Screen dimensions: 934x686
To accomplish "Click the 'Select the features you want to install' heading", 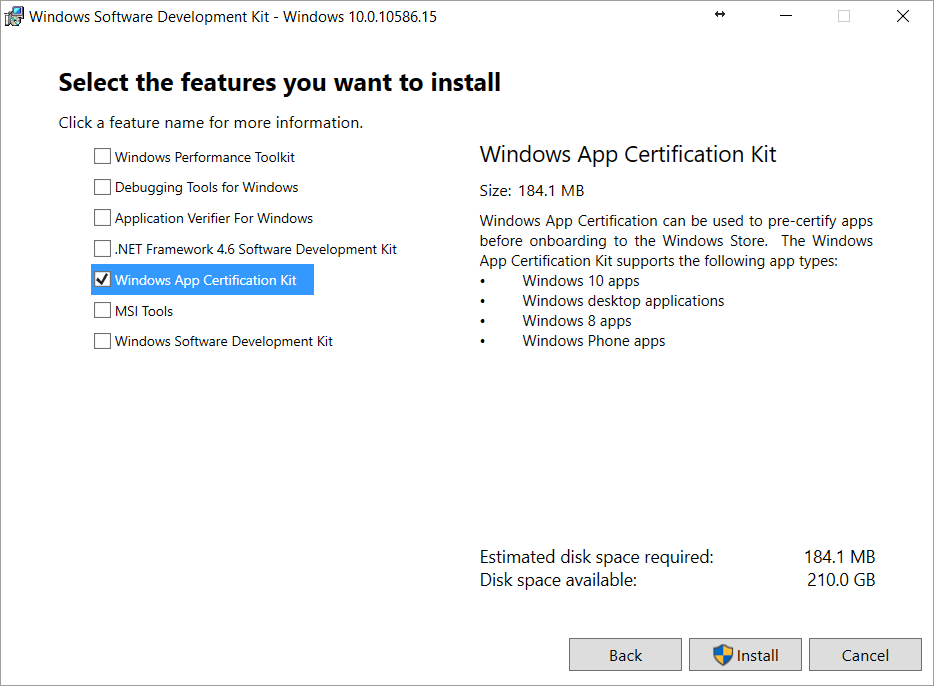I will coord(279,82).
